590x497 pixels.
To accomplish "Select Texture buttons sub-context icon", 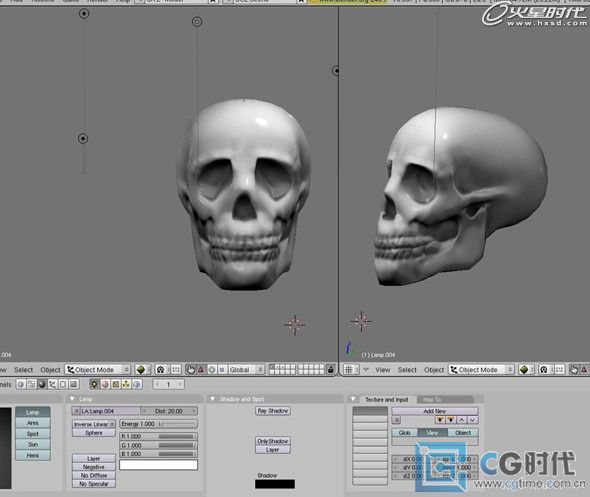I will point(116,385).
